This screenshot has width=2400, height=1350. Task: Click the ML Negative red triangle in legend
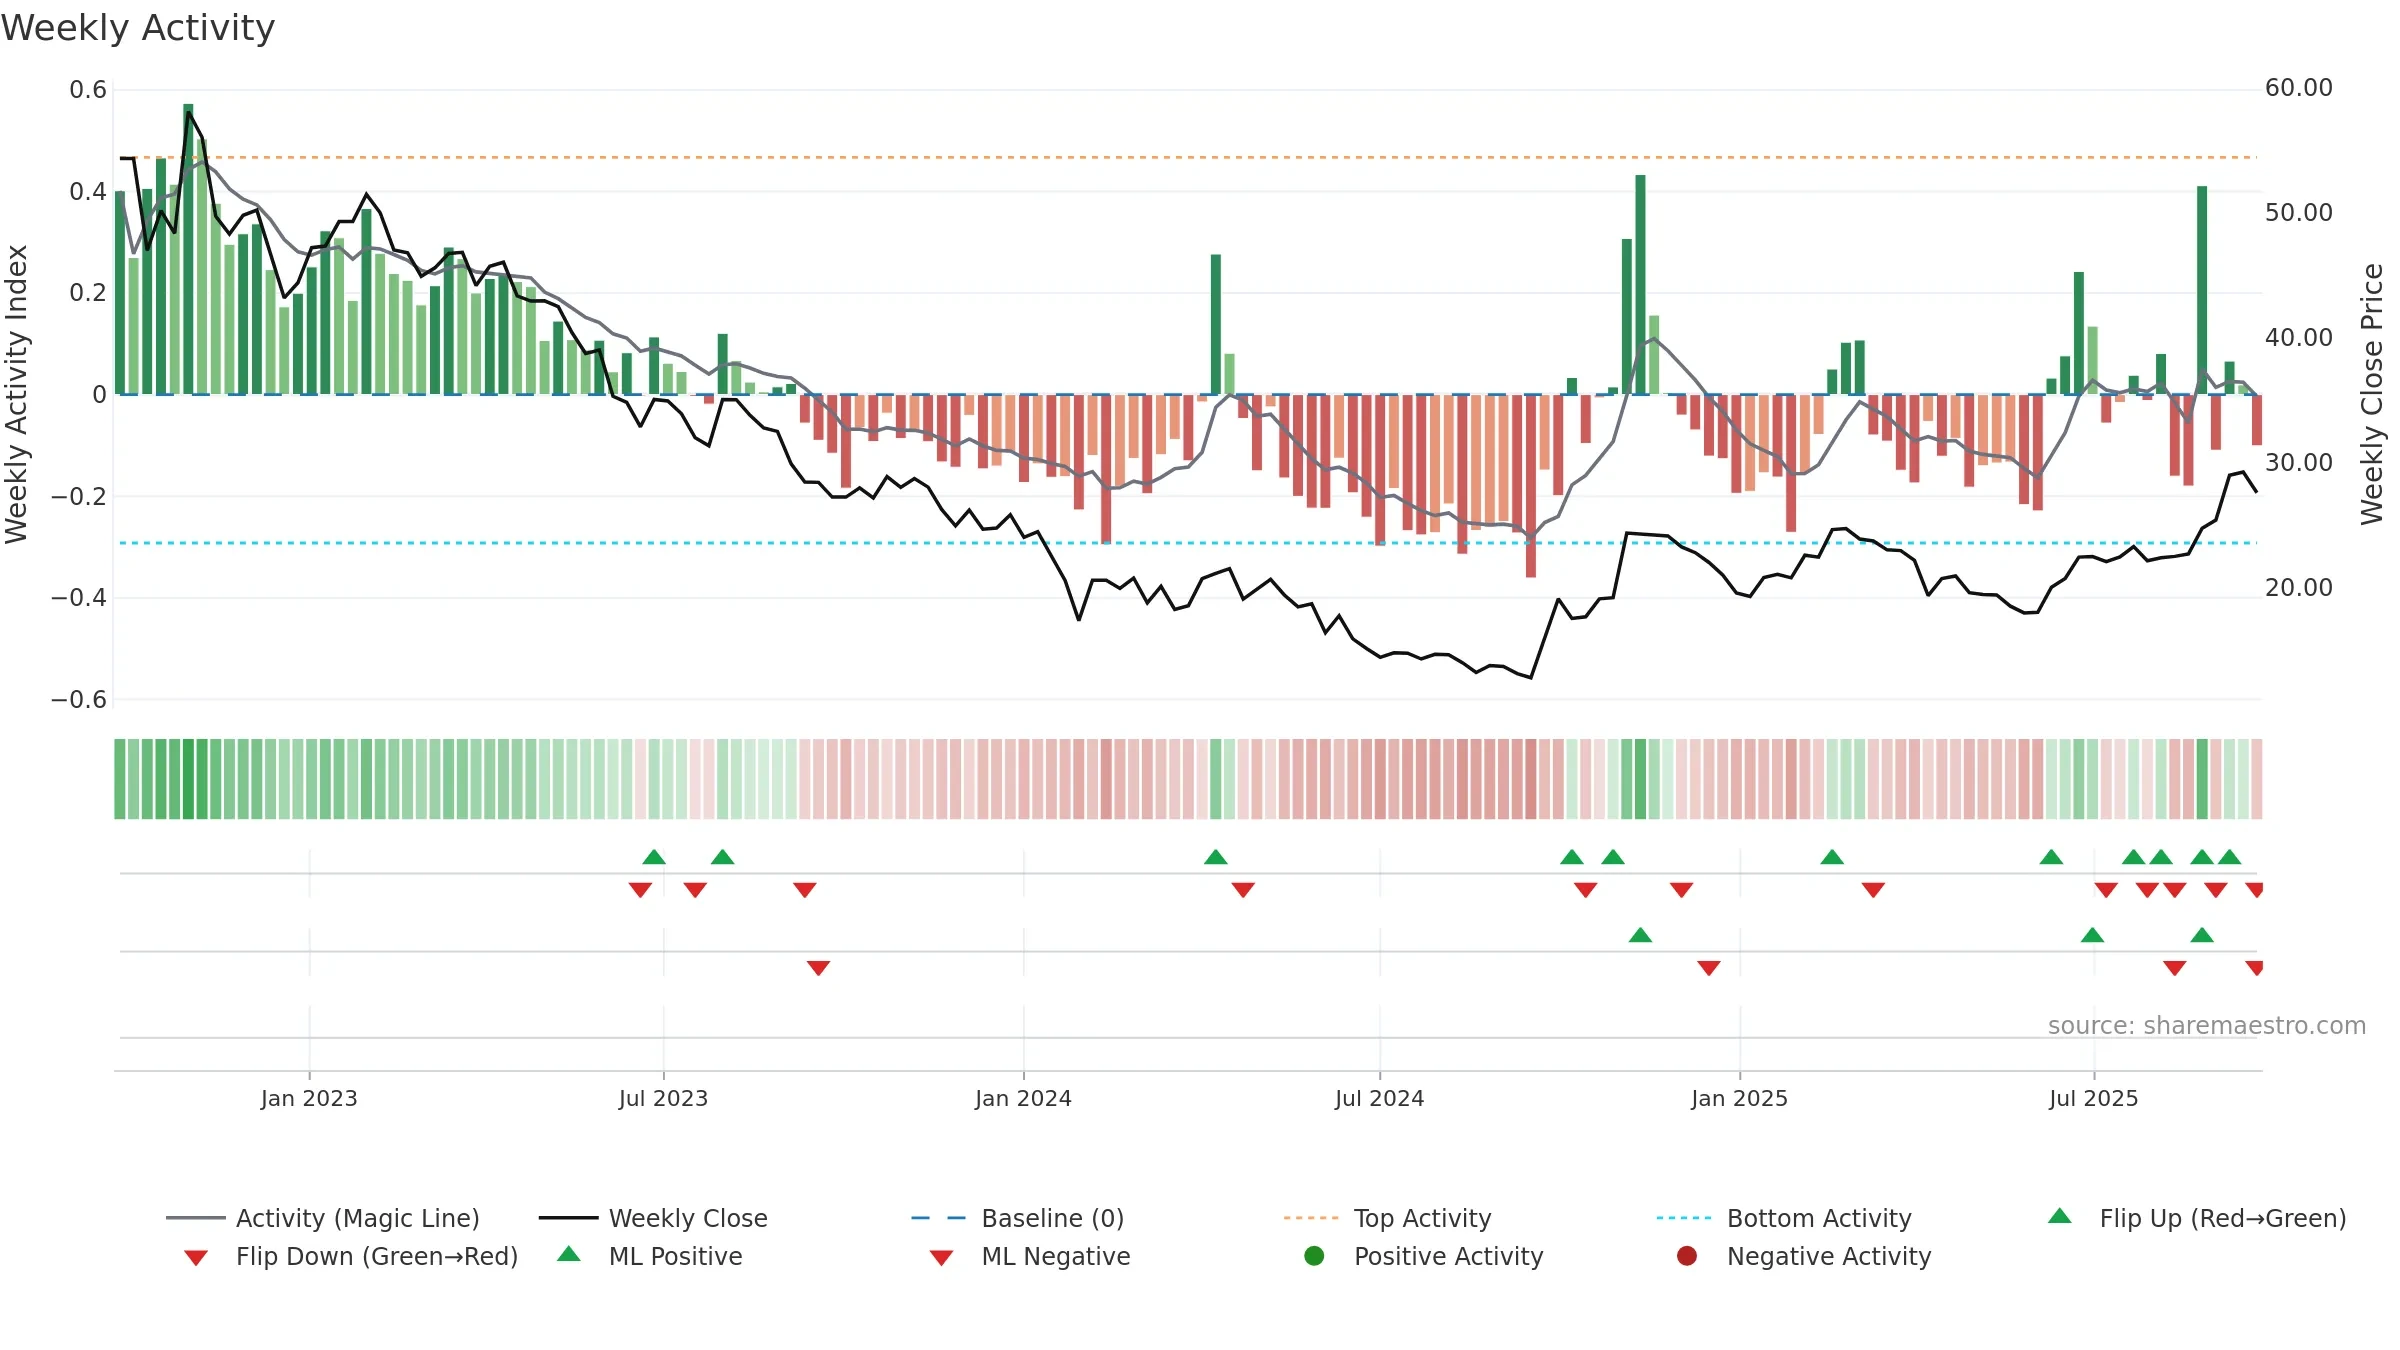pyautogui.click(x=941, y=1257)
